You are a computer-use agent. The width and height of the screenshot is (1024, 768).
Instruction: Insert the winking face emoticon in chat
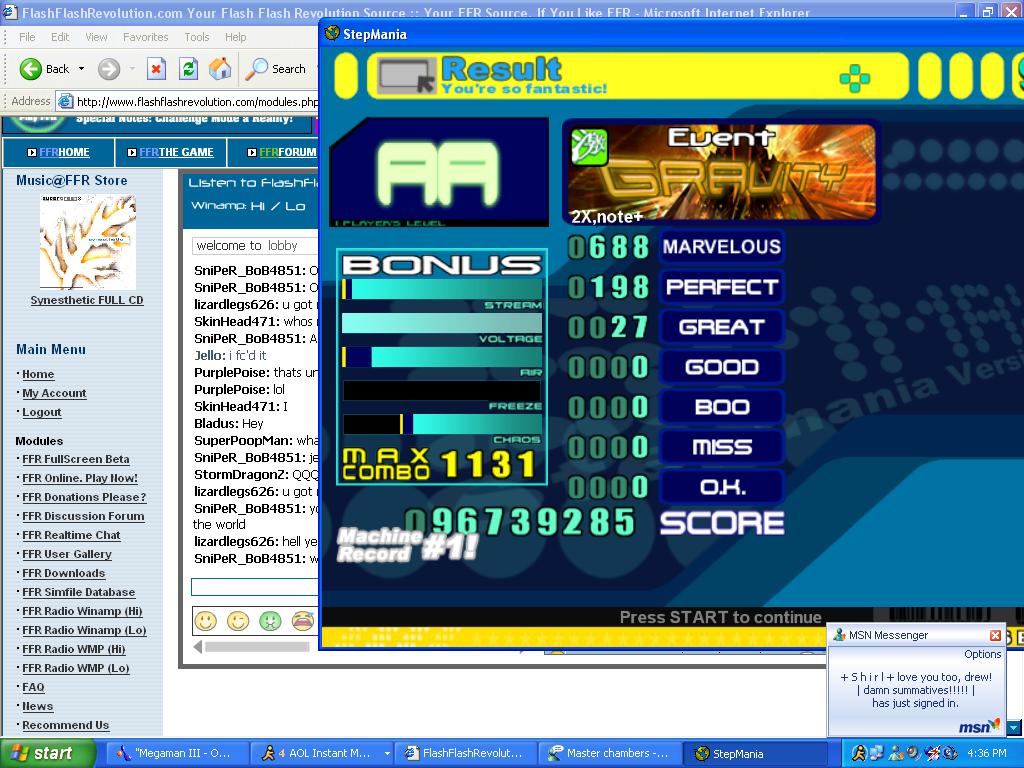pyautogui.click(x=238, y=620)
